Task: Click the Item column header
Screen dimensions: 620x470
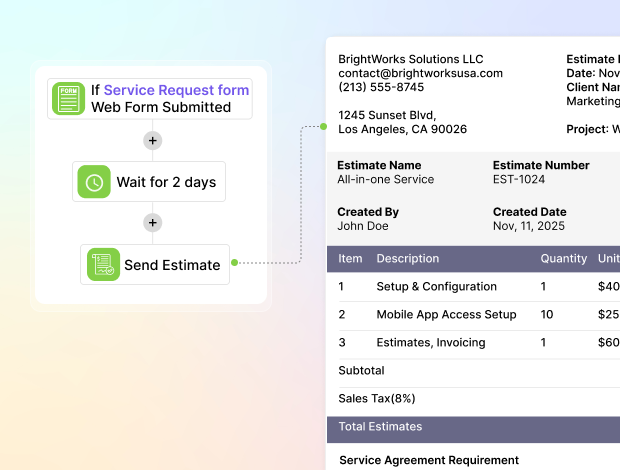Action: click(350, 259)
